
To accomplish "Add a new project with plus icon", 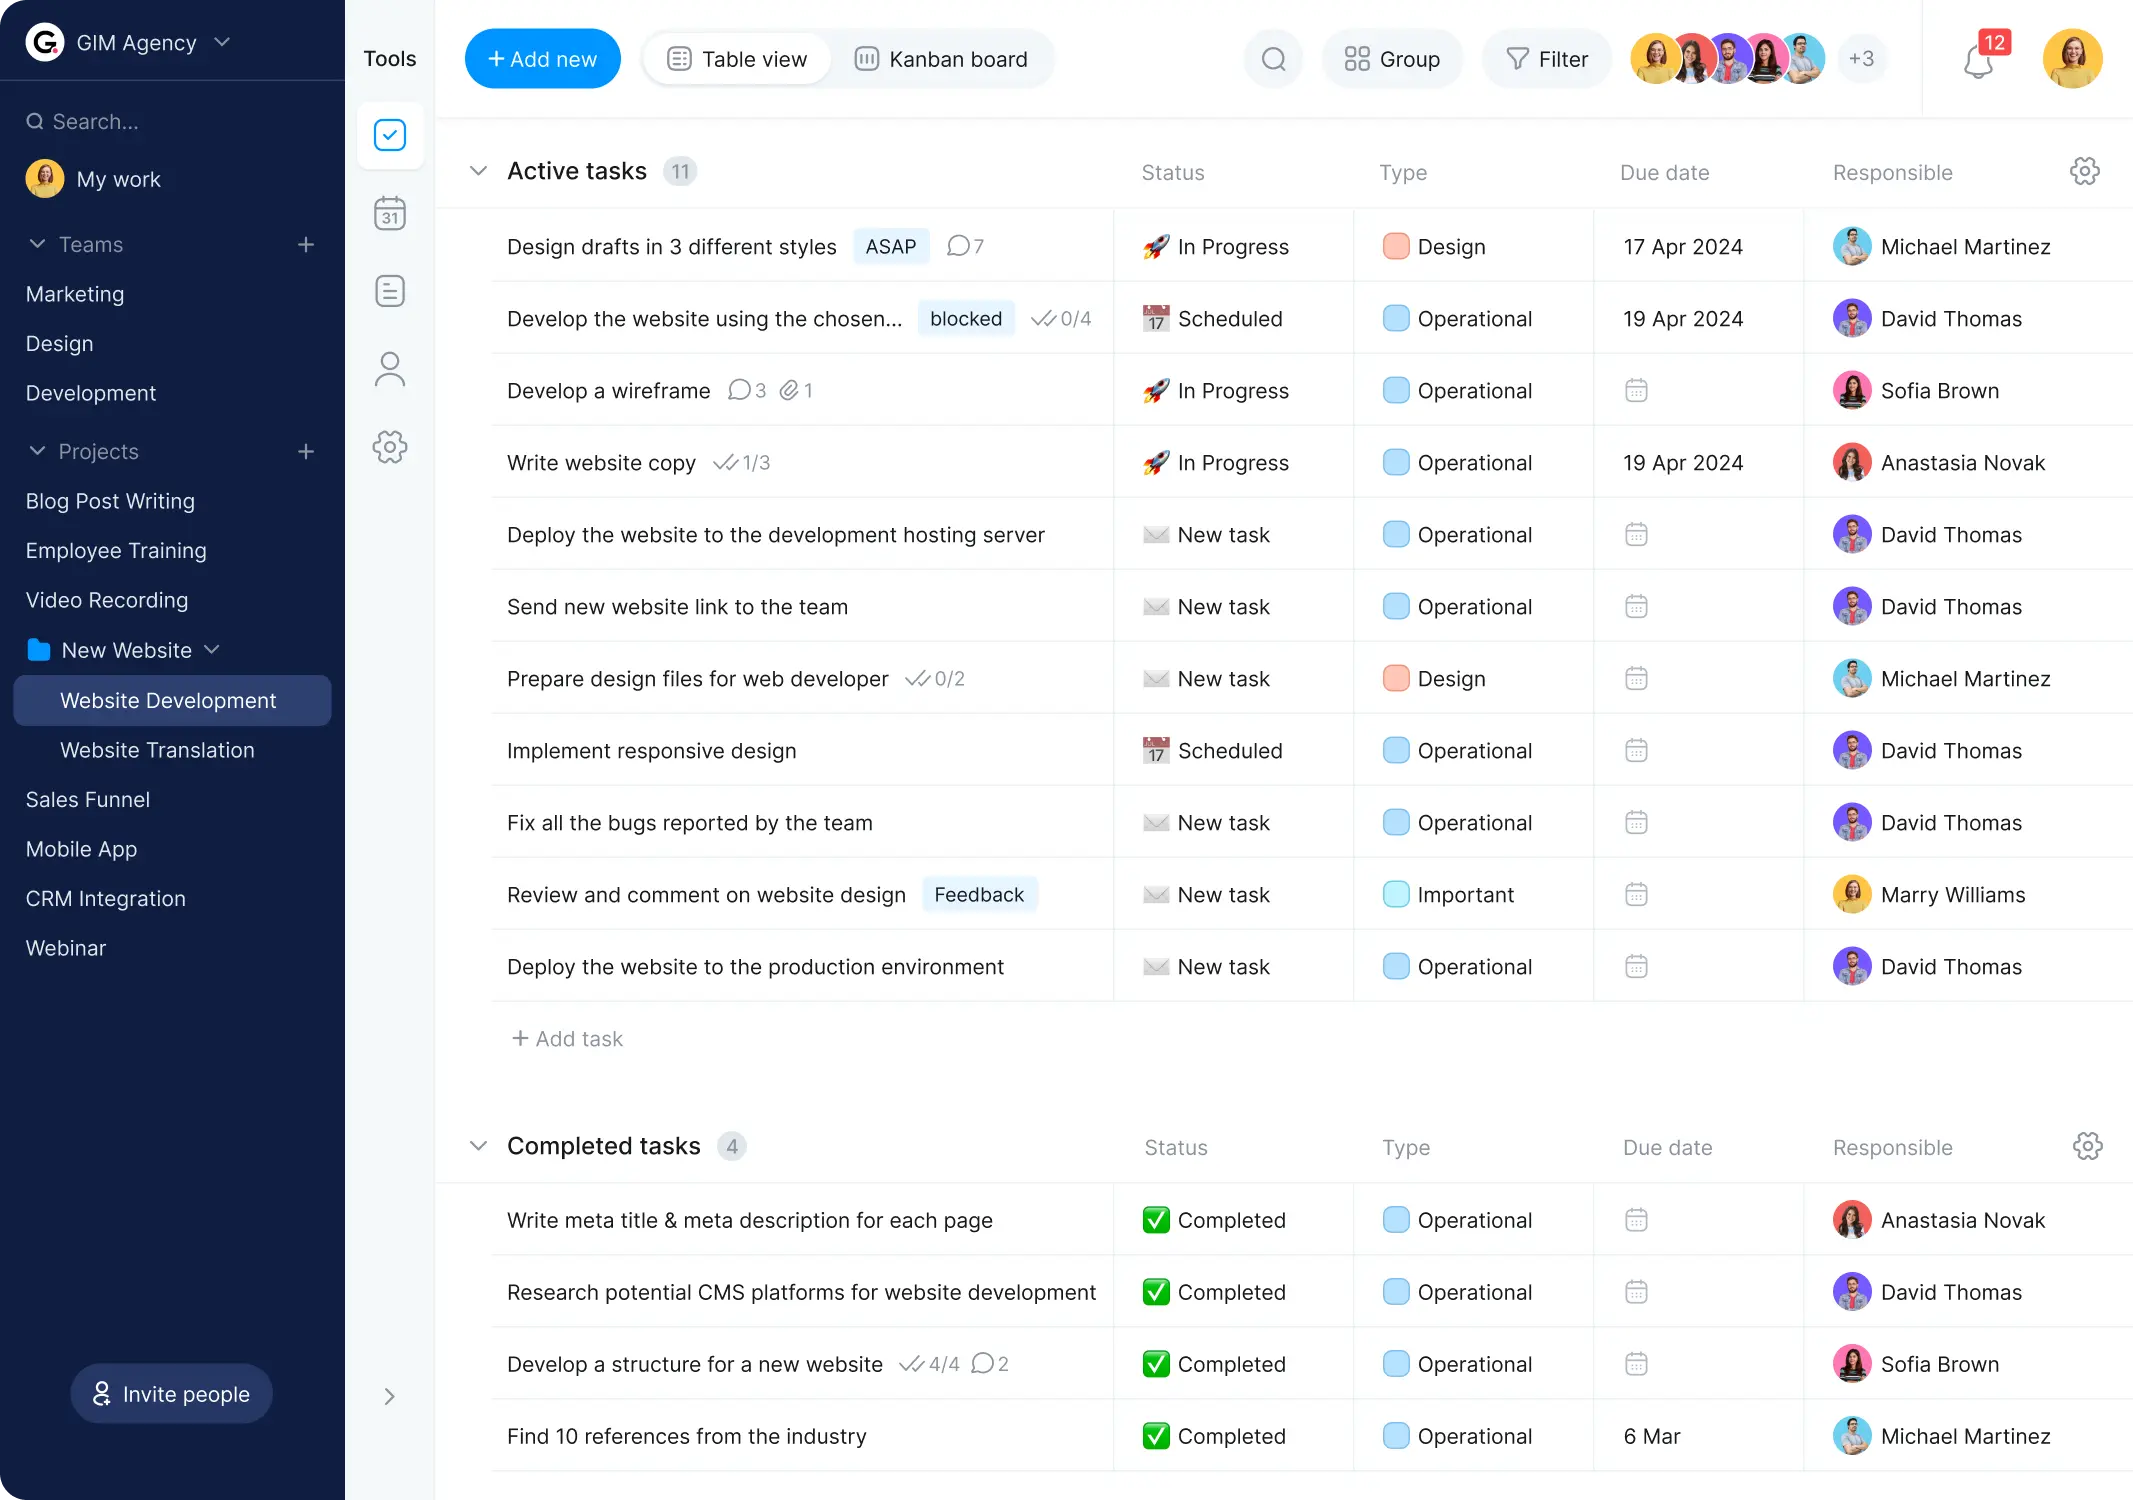I will pos(306,452).
